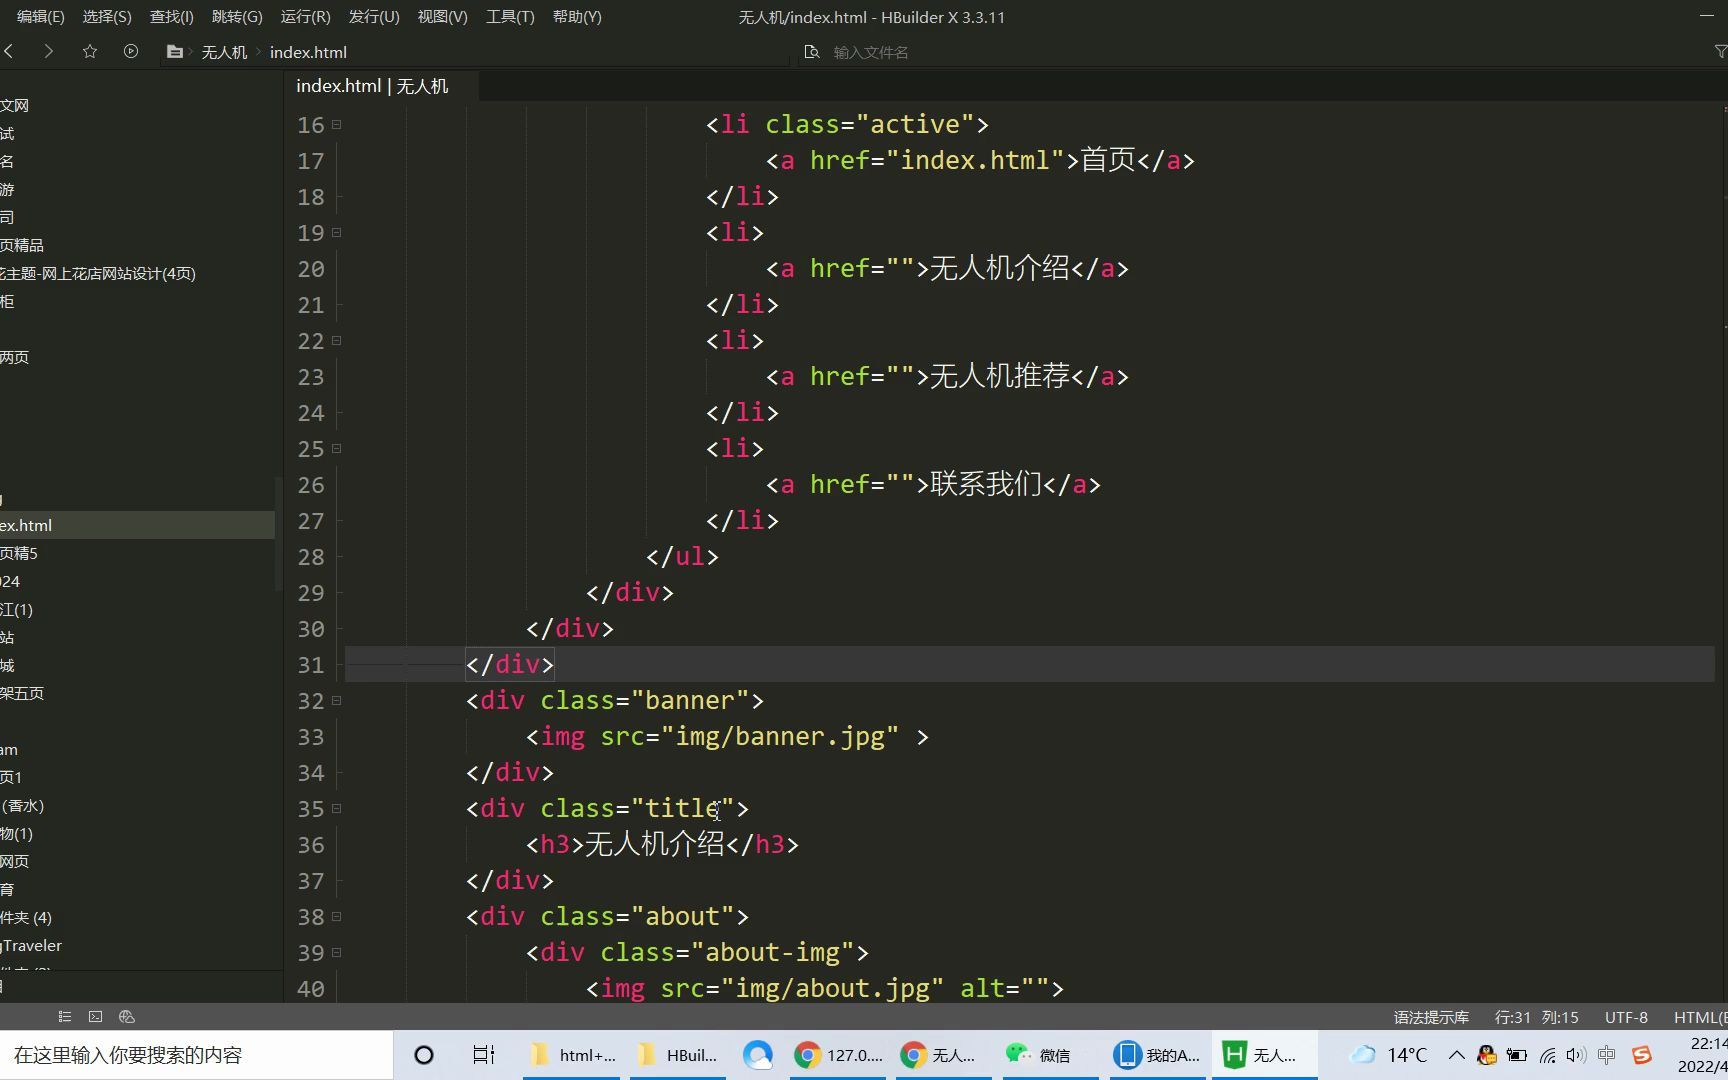Screen dimensions: 1728x1080
Task: Collapse the code fold on line 19
Action: click(x=337, y=233)
